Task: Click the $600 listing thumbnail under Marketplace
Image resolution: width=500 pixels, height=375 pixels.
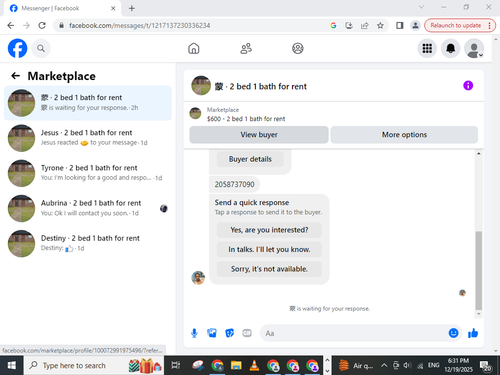Action: [195, 113]
